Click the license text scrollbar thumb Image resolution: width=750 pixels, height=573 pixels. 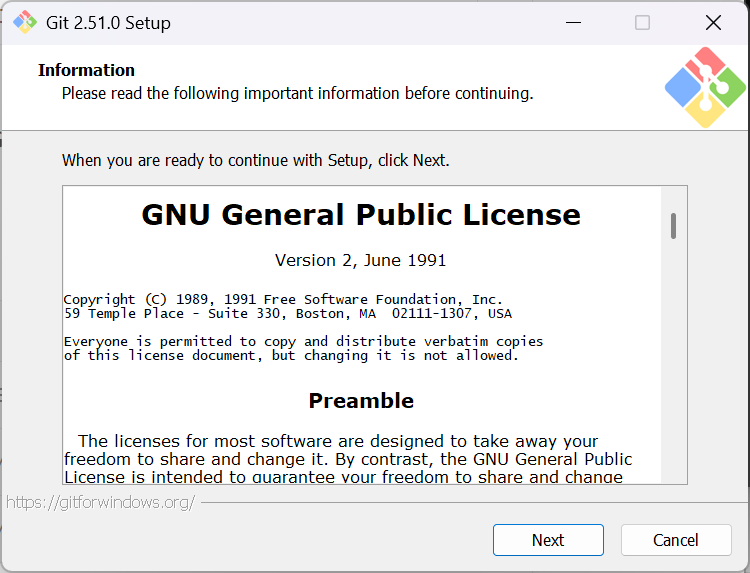point(674,225)
